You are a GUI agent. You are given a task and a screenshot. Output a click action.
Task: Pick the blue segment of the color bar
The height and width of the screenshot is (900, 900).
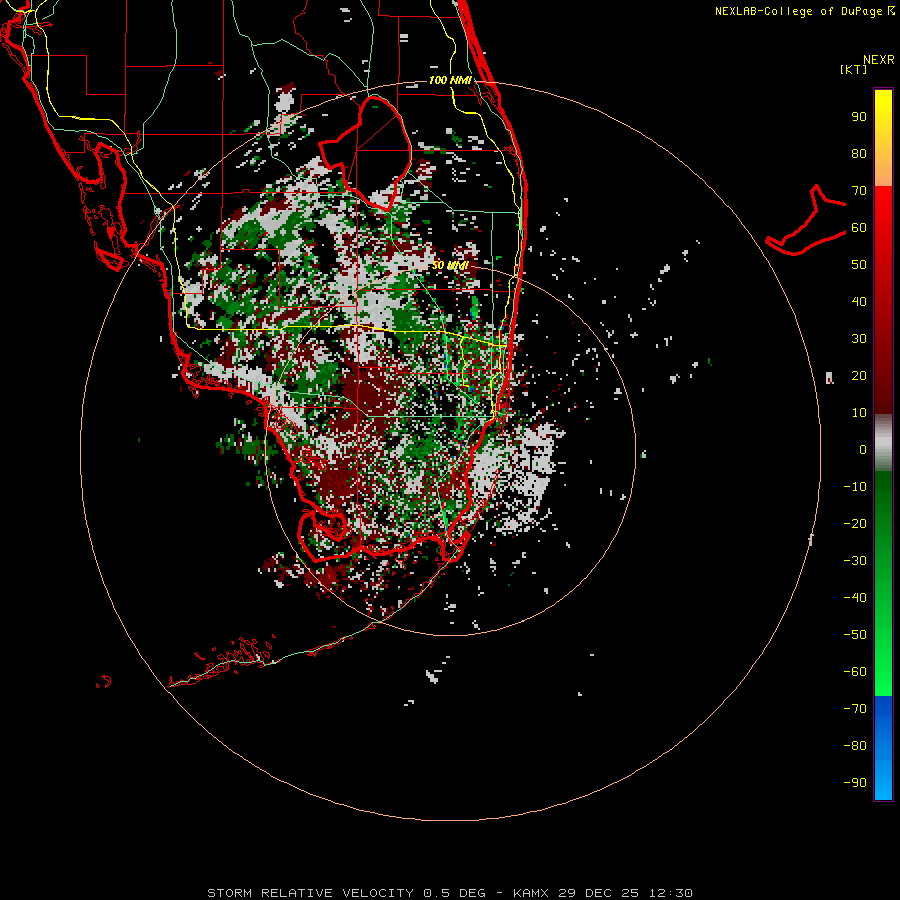(883, 748)
